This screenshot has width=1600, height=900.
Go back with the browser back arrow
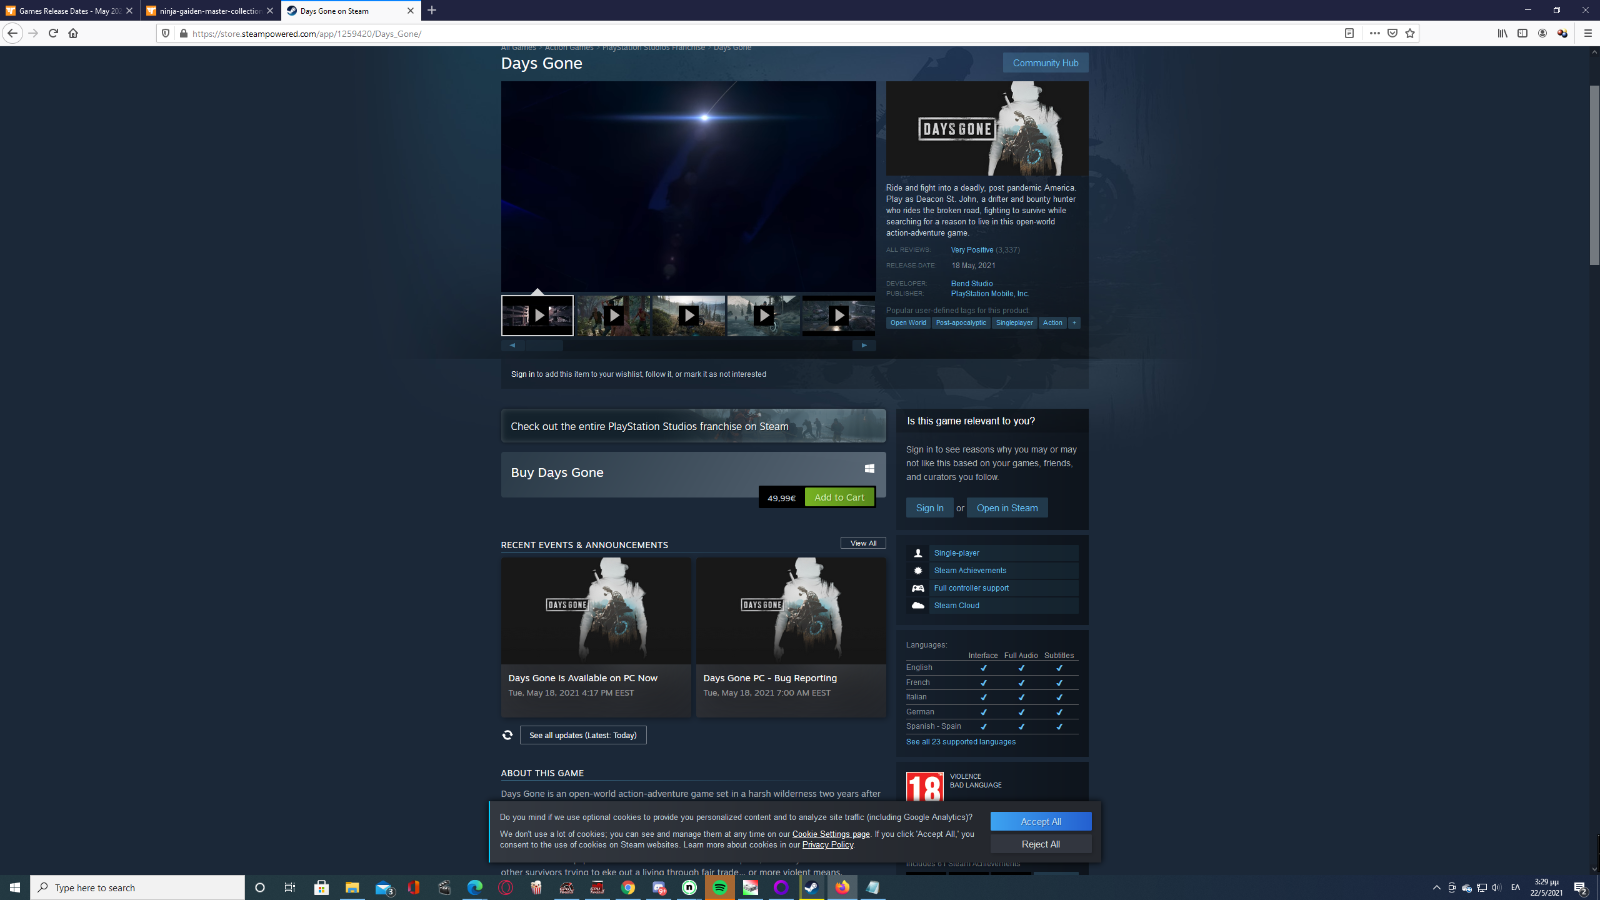coord(13,33)
